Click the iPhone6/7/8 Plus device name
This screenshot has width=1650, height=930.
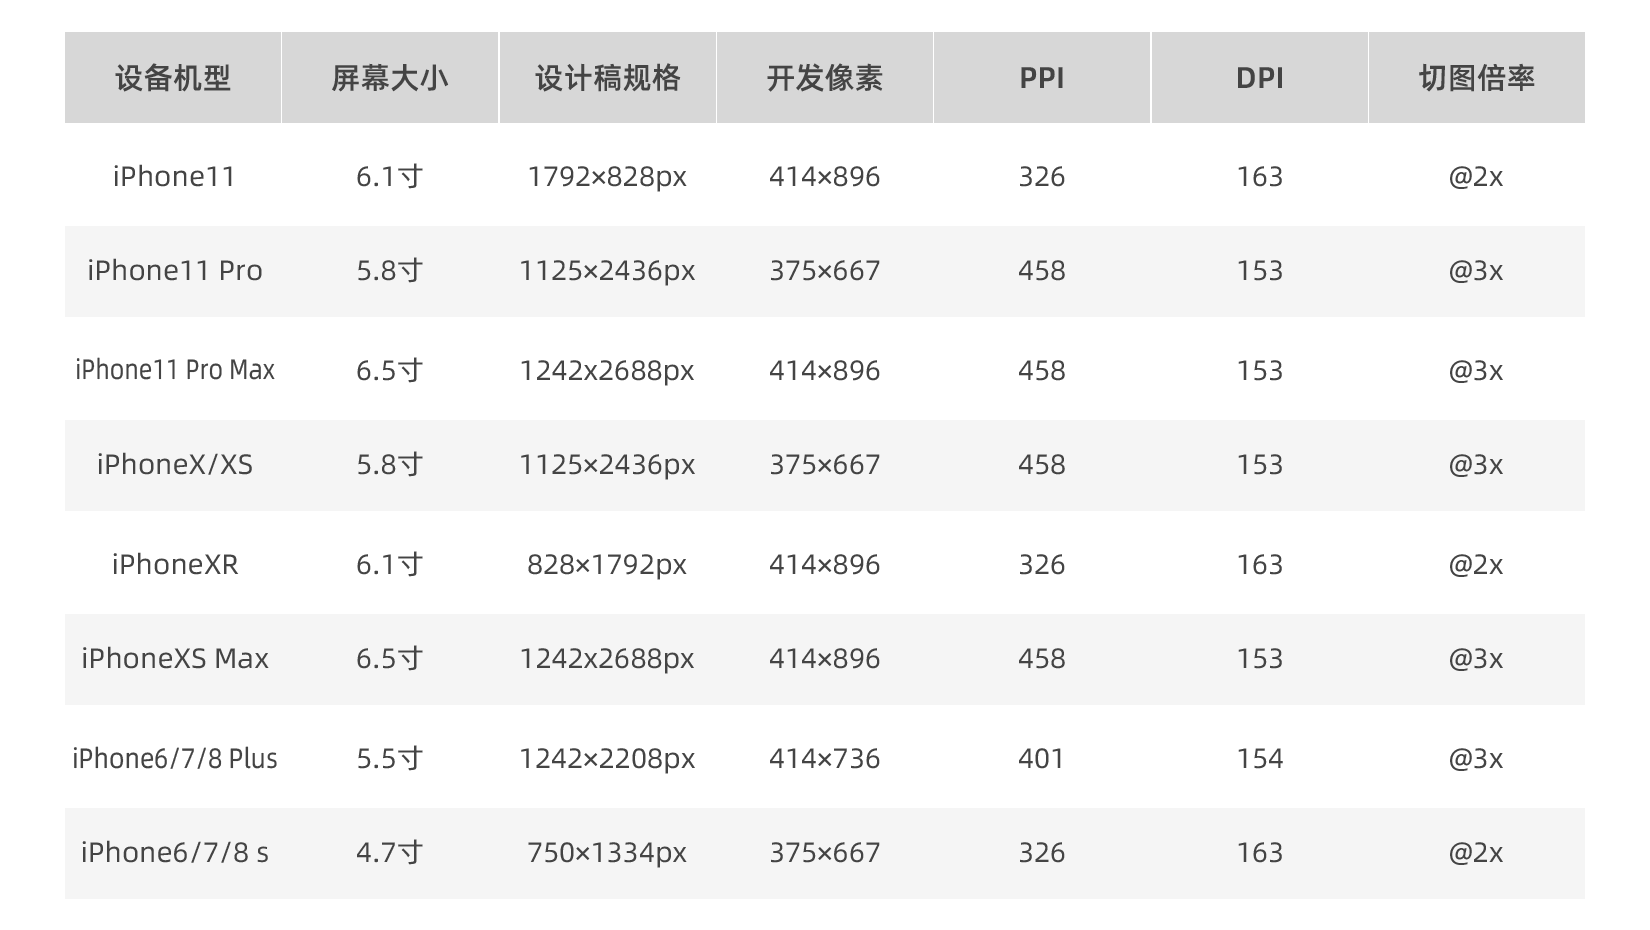[175, 759]
